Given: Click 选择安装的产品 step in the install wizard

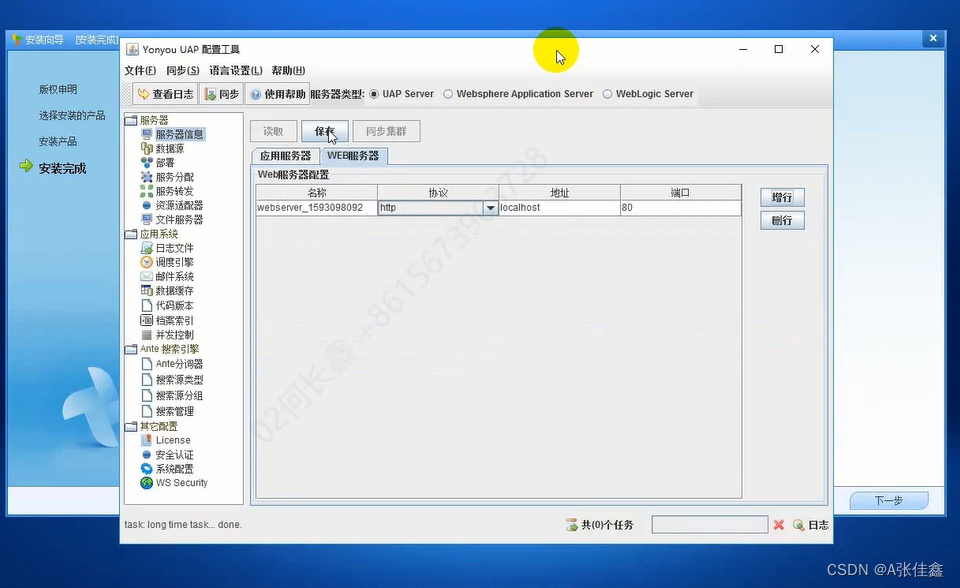Looking at the screenshot, I should pyautogui.click(x=72, y=116).
